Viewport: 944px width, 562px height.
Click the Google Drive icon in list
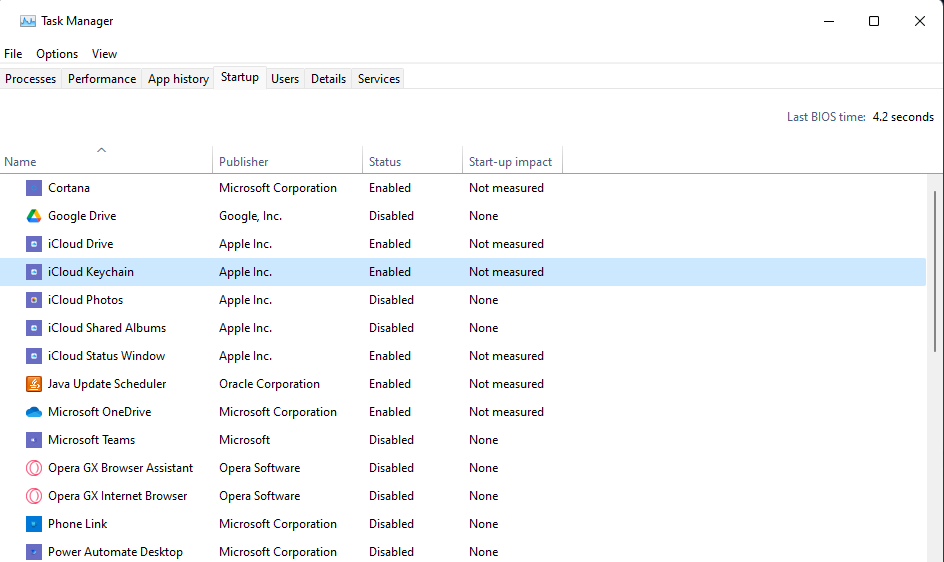tap(34, 216)
